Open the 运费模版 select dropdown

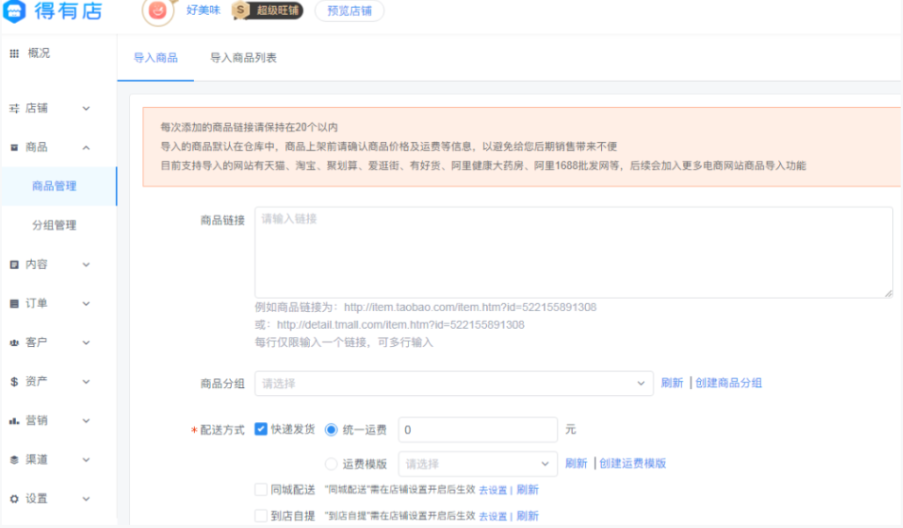click(477, 463)
